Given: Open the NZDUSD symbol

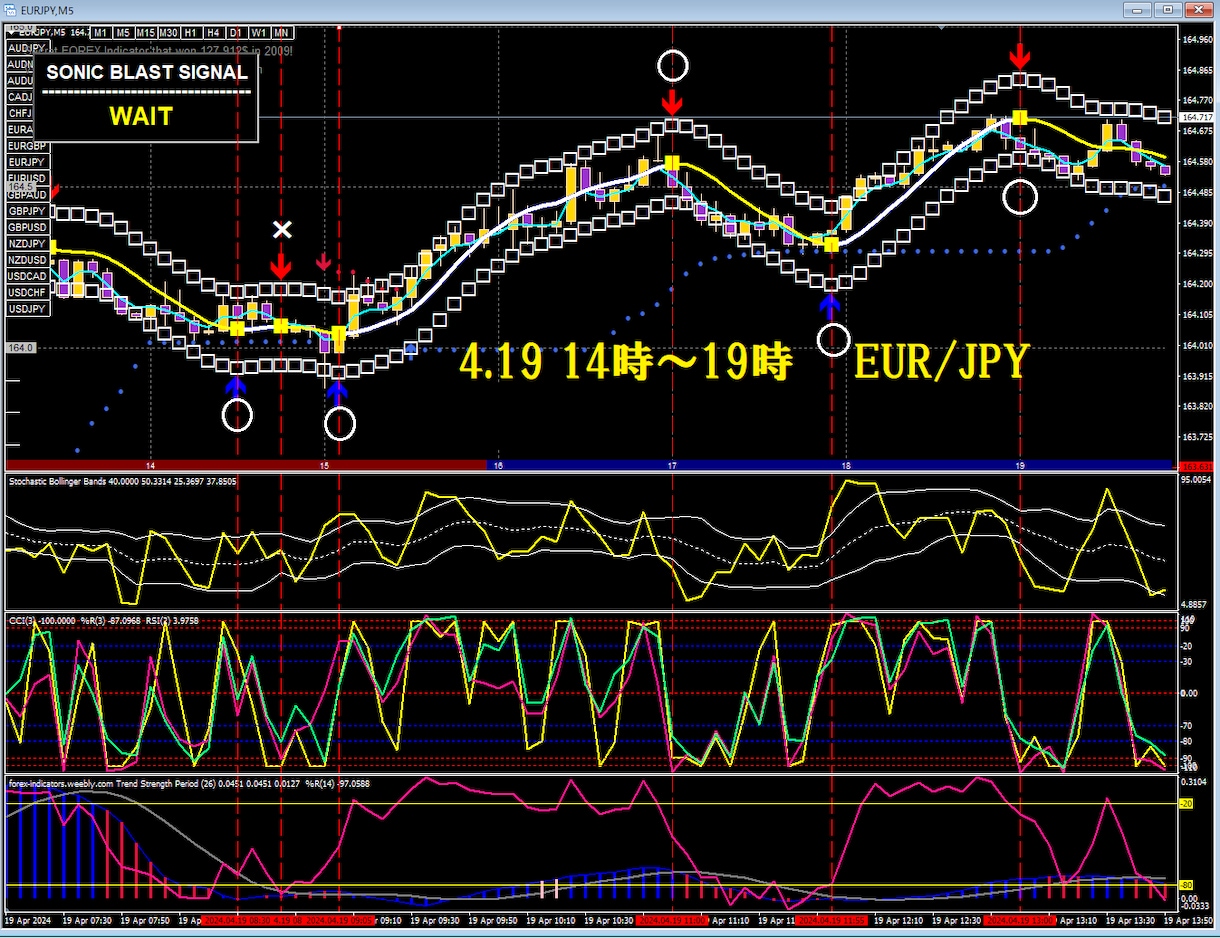Looking at the screenshot, I should pos(27,260).
